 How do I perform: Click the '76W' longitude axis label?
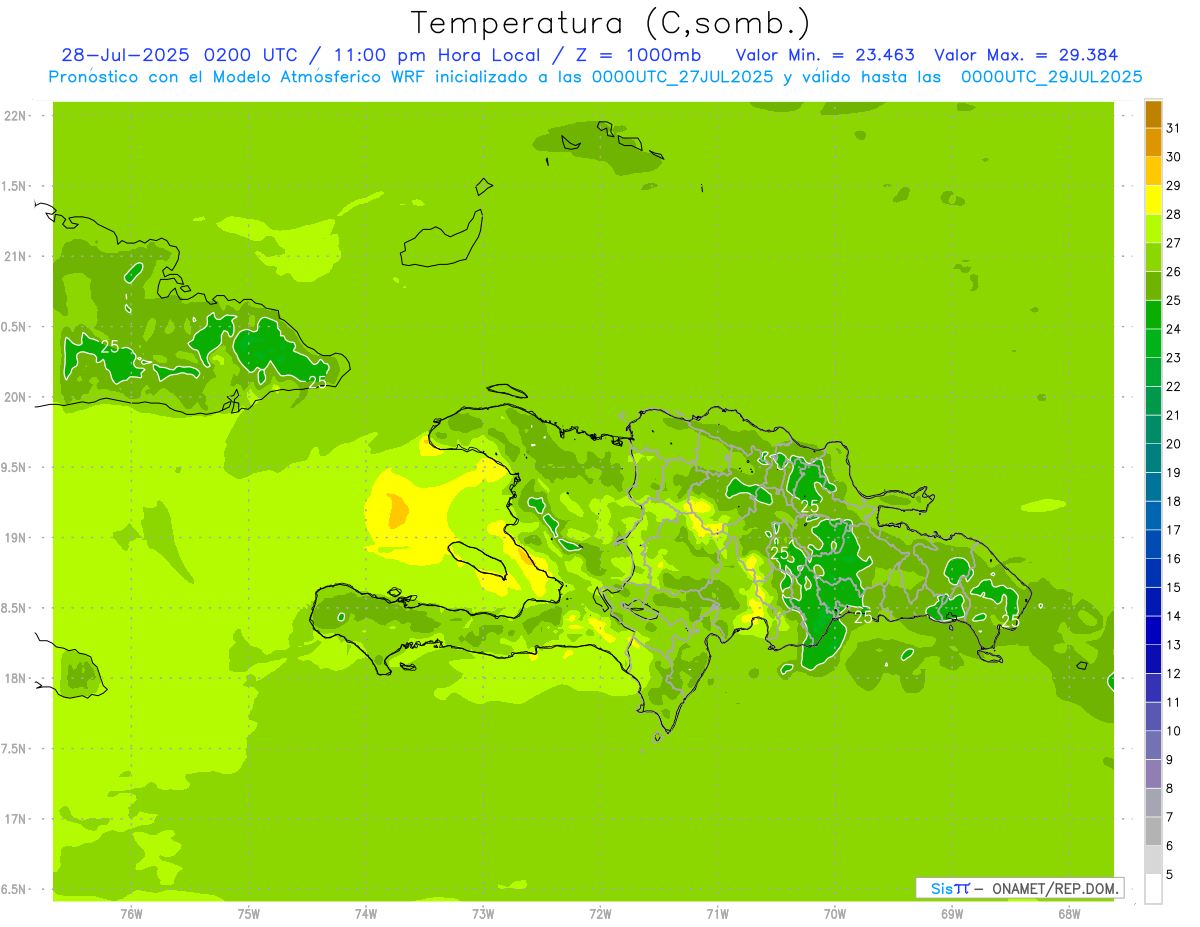(x=131, y=914)
